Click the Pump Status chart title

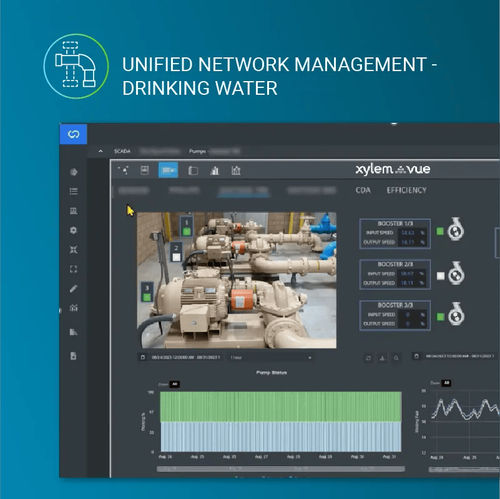271,372
